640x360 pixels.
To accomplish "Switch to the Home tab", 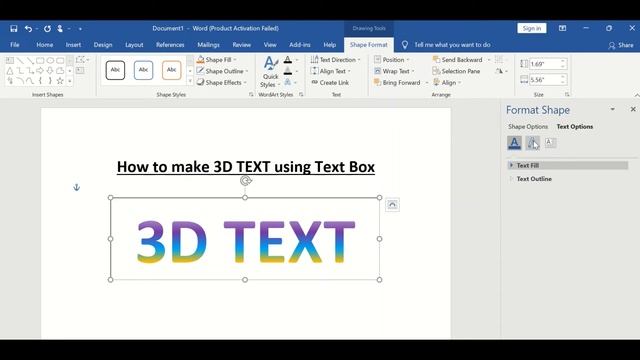I will click(44, 45).
